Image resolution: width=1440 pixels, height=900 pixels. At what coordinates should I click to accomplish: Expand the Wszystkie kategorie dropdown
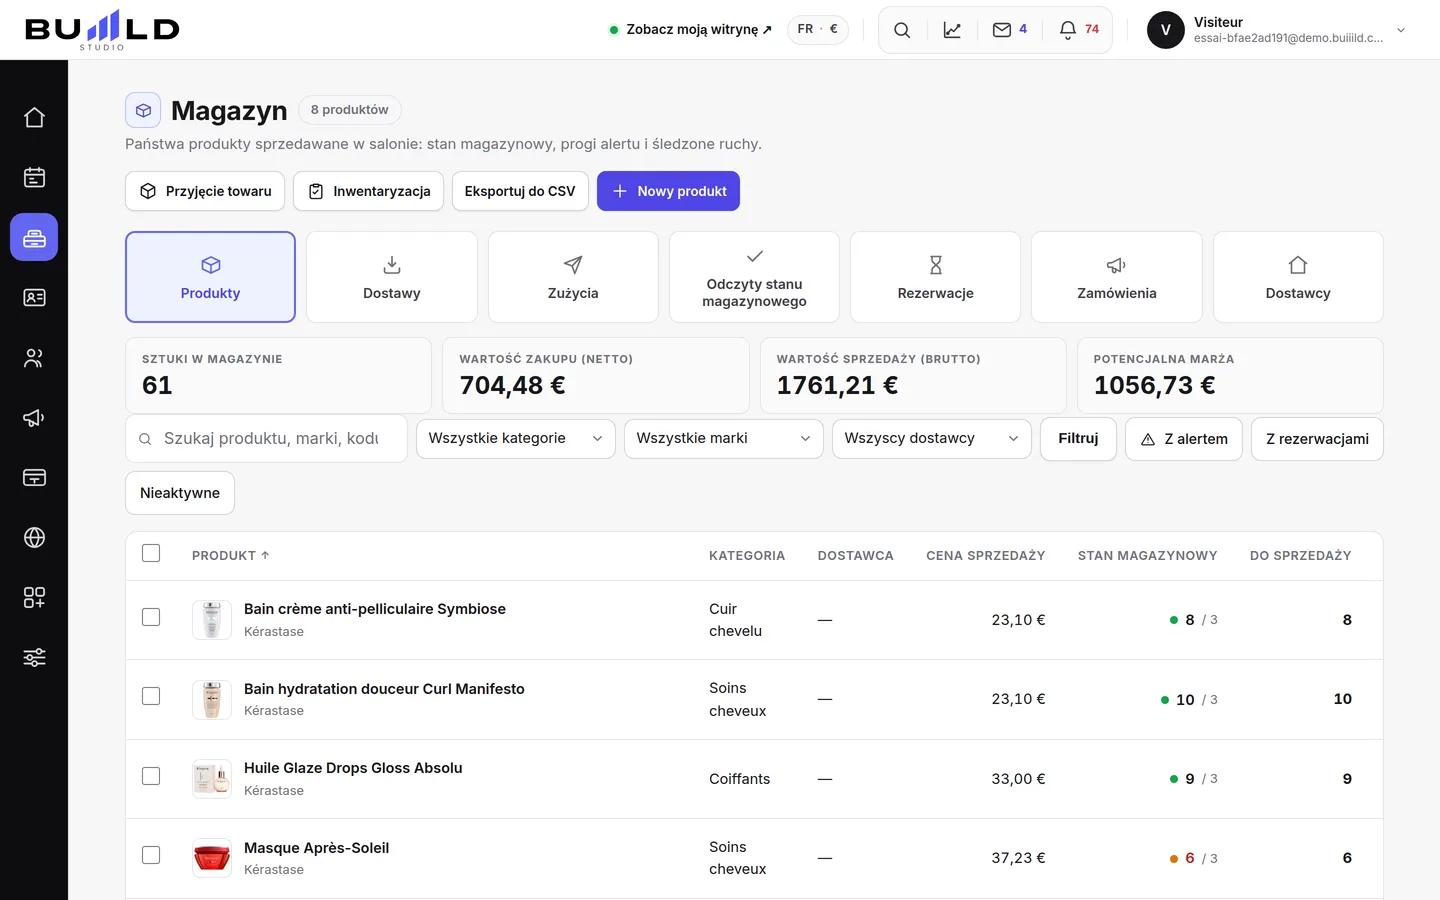tap(516, 439)
